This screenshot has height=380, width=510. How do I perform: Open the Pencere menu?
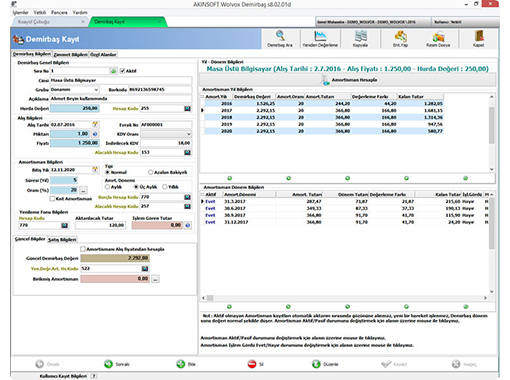tap(59, 13)
